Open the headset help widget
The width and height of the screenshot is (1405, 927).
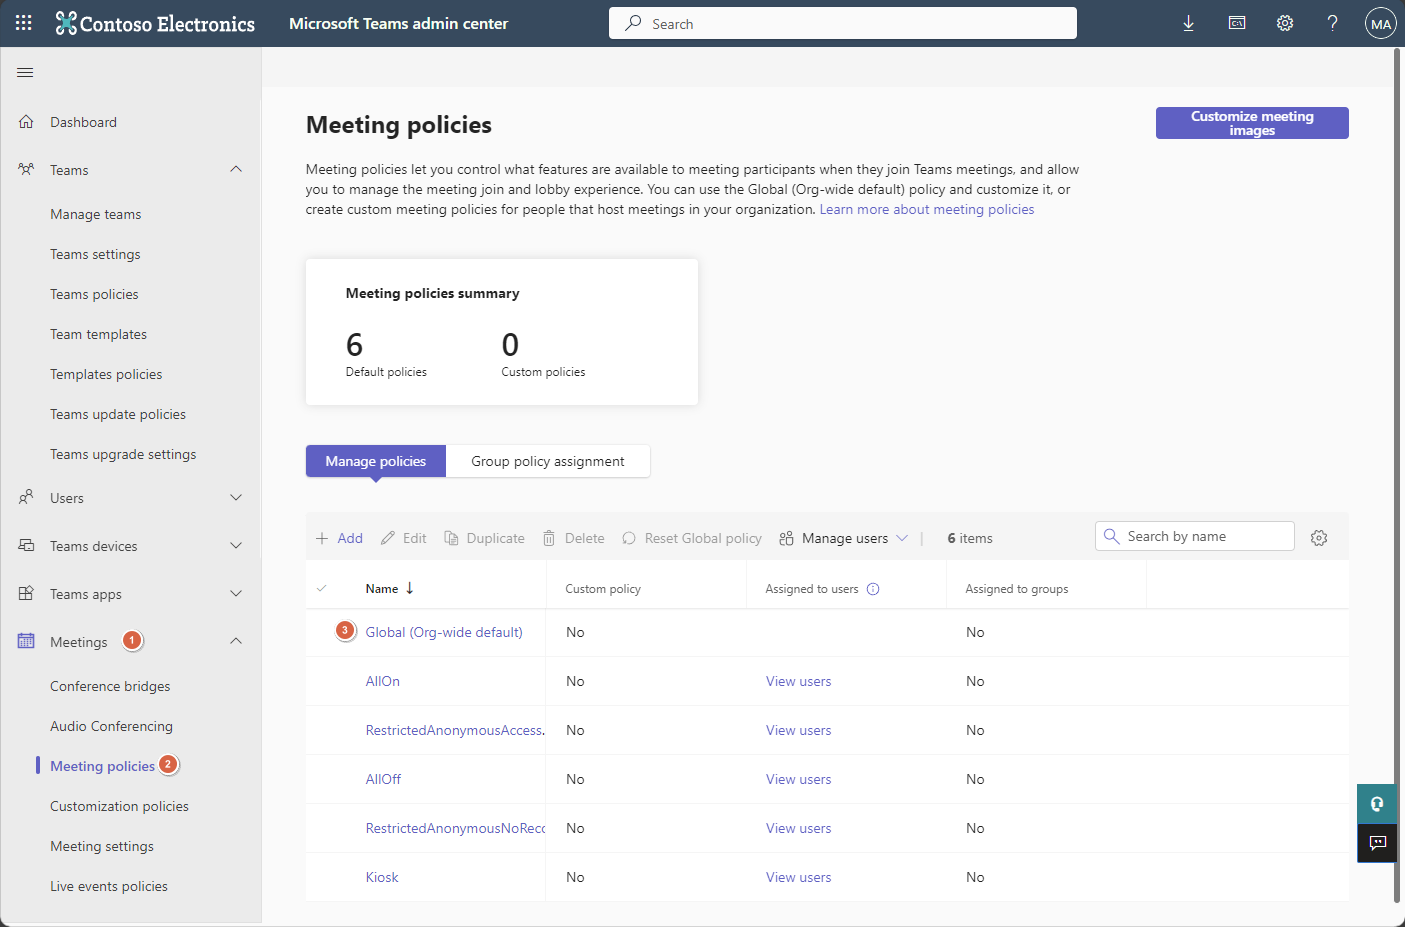1377,804
